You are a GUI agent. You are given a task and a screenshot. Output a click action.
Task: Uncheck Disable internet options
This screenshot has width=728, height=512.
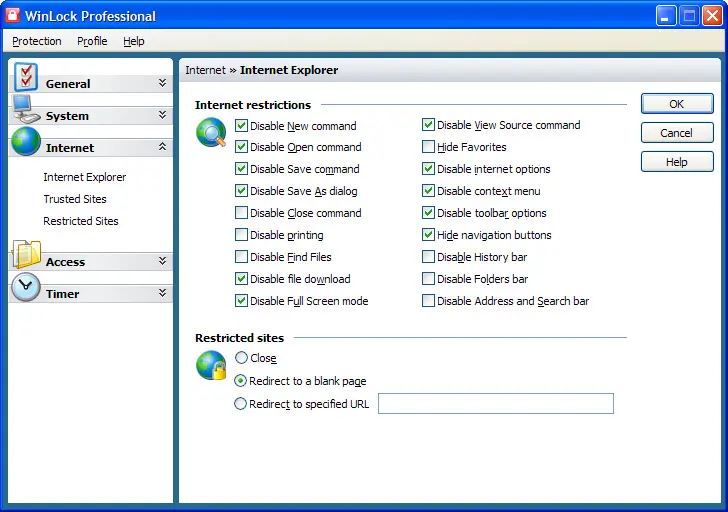428,169
